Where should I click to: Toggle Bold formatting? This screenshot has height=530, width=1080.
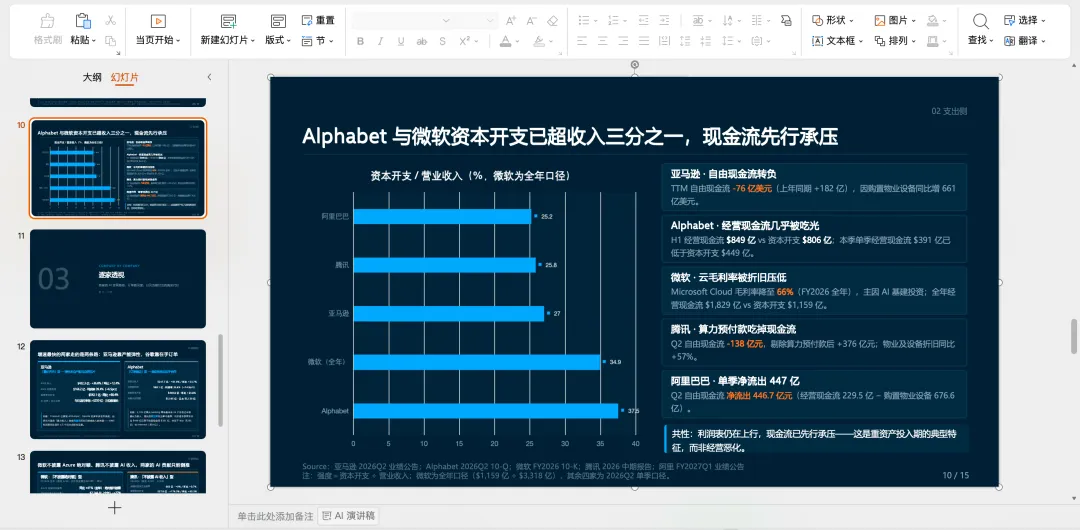[x=360, y=41]
